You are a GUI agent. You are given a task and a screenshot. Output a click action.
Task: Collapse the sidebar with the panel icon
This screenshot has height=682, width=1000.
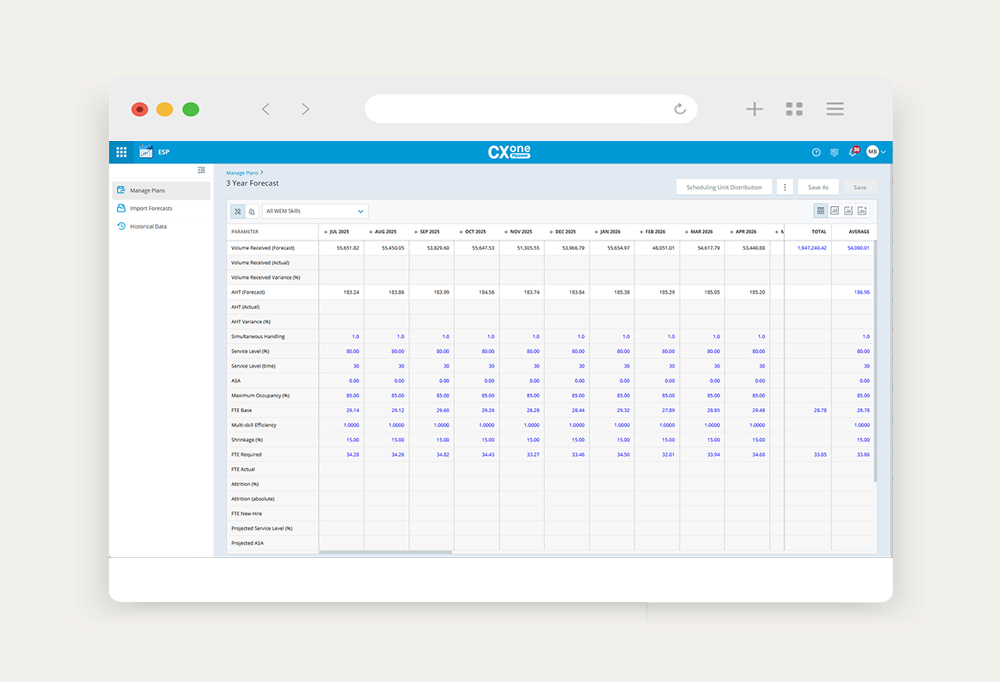pyautogui.click(x=200, y=170)
